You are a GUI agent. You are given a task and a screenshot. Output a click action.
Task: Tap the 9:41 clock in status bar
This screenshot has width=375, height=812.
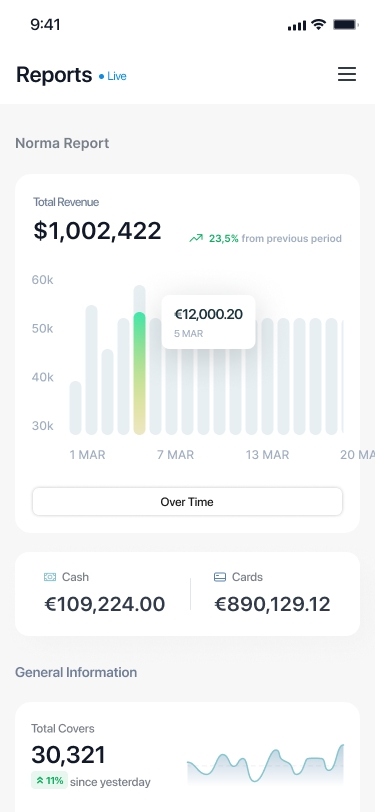coord(45,24)
